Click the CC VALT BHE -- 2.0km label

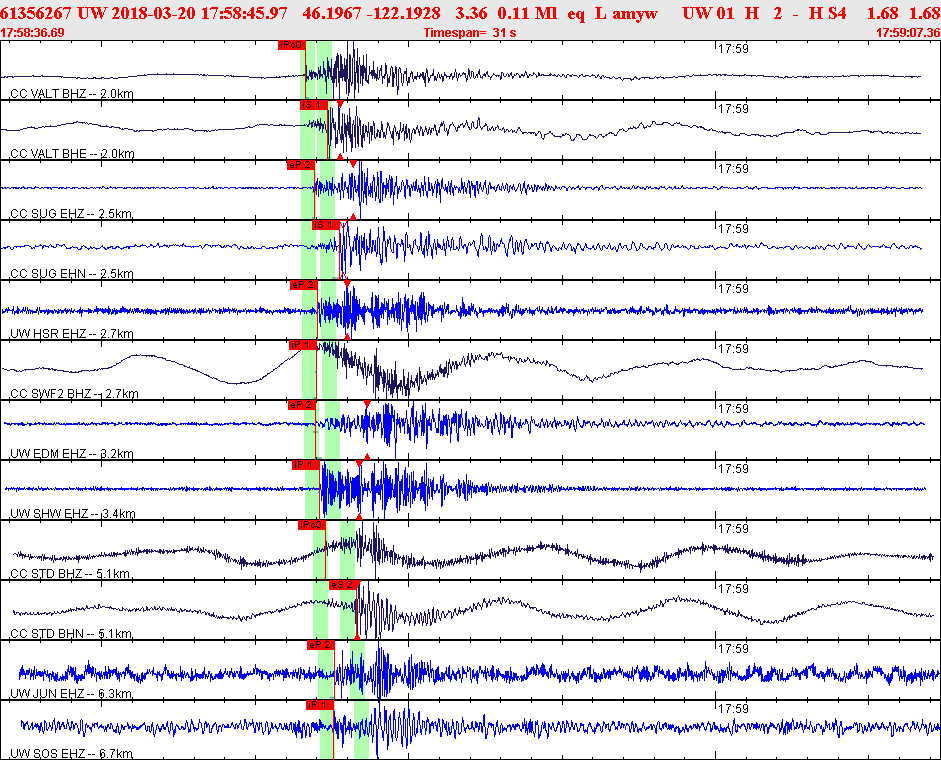pyautogui.click(x=72, y=154)
